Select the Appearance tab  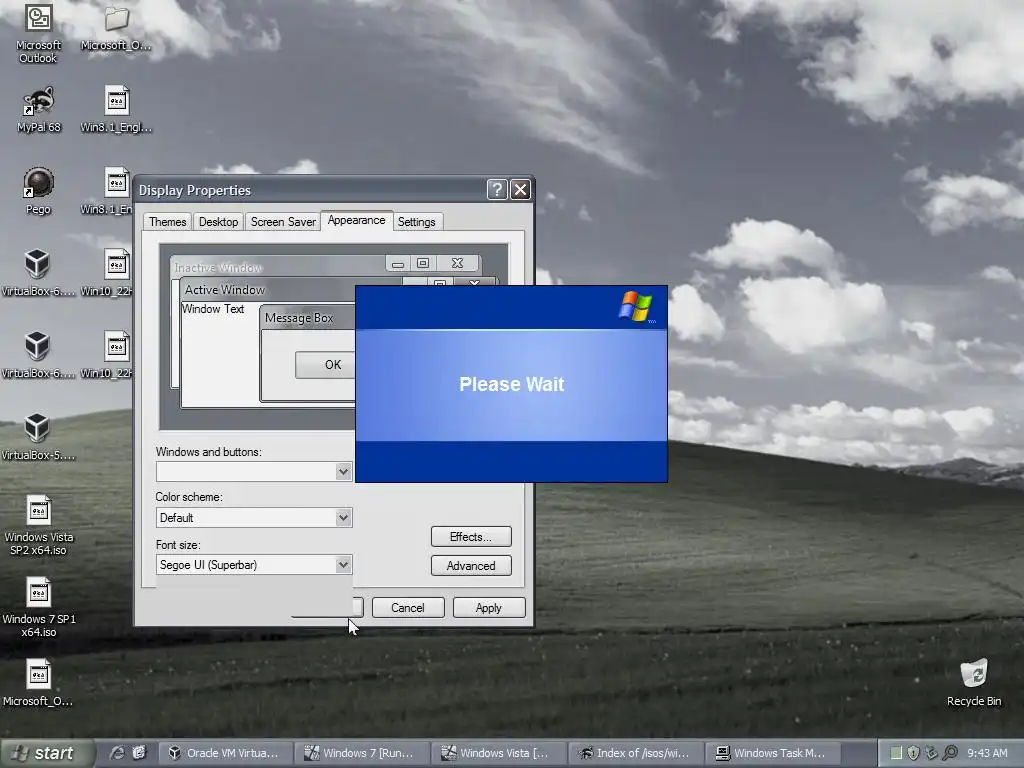[x=357, y=221]
